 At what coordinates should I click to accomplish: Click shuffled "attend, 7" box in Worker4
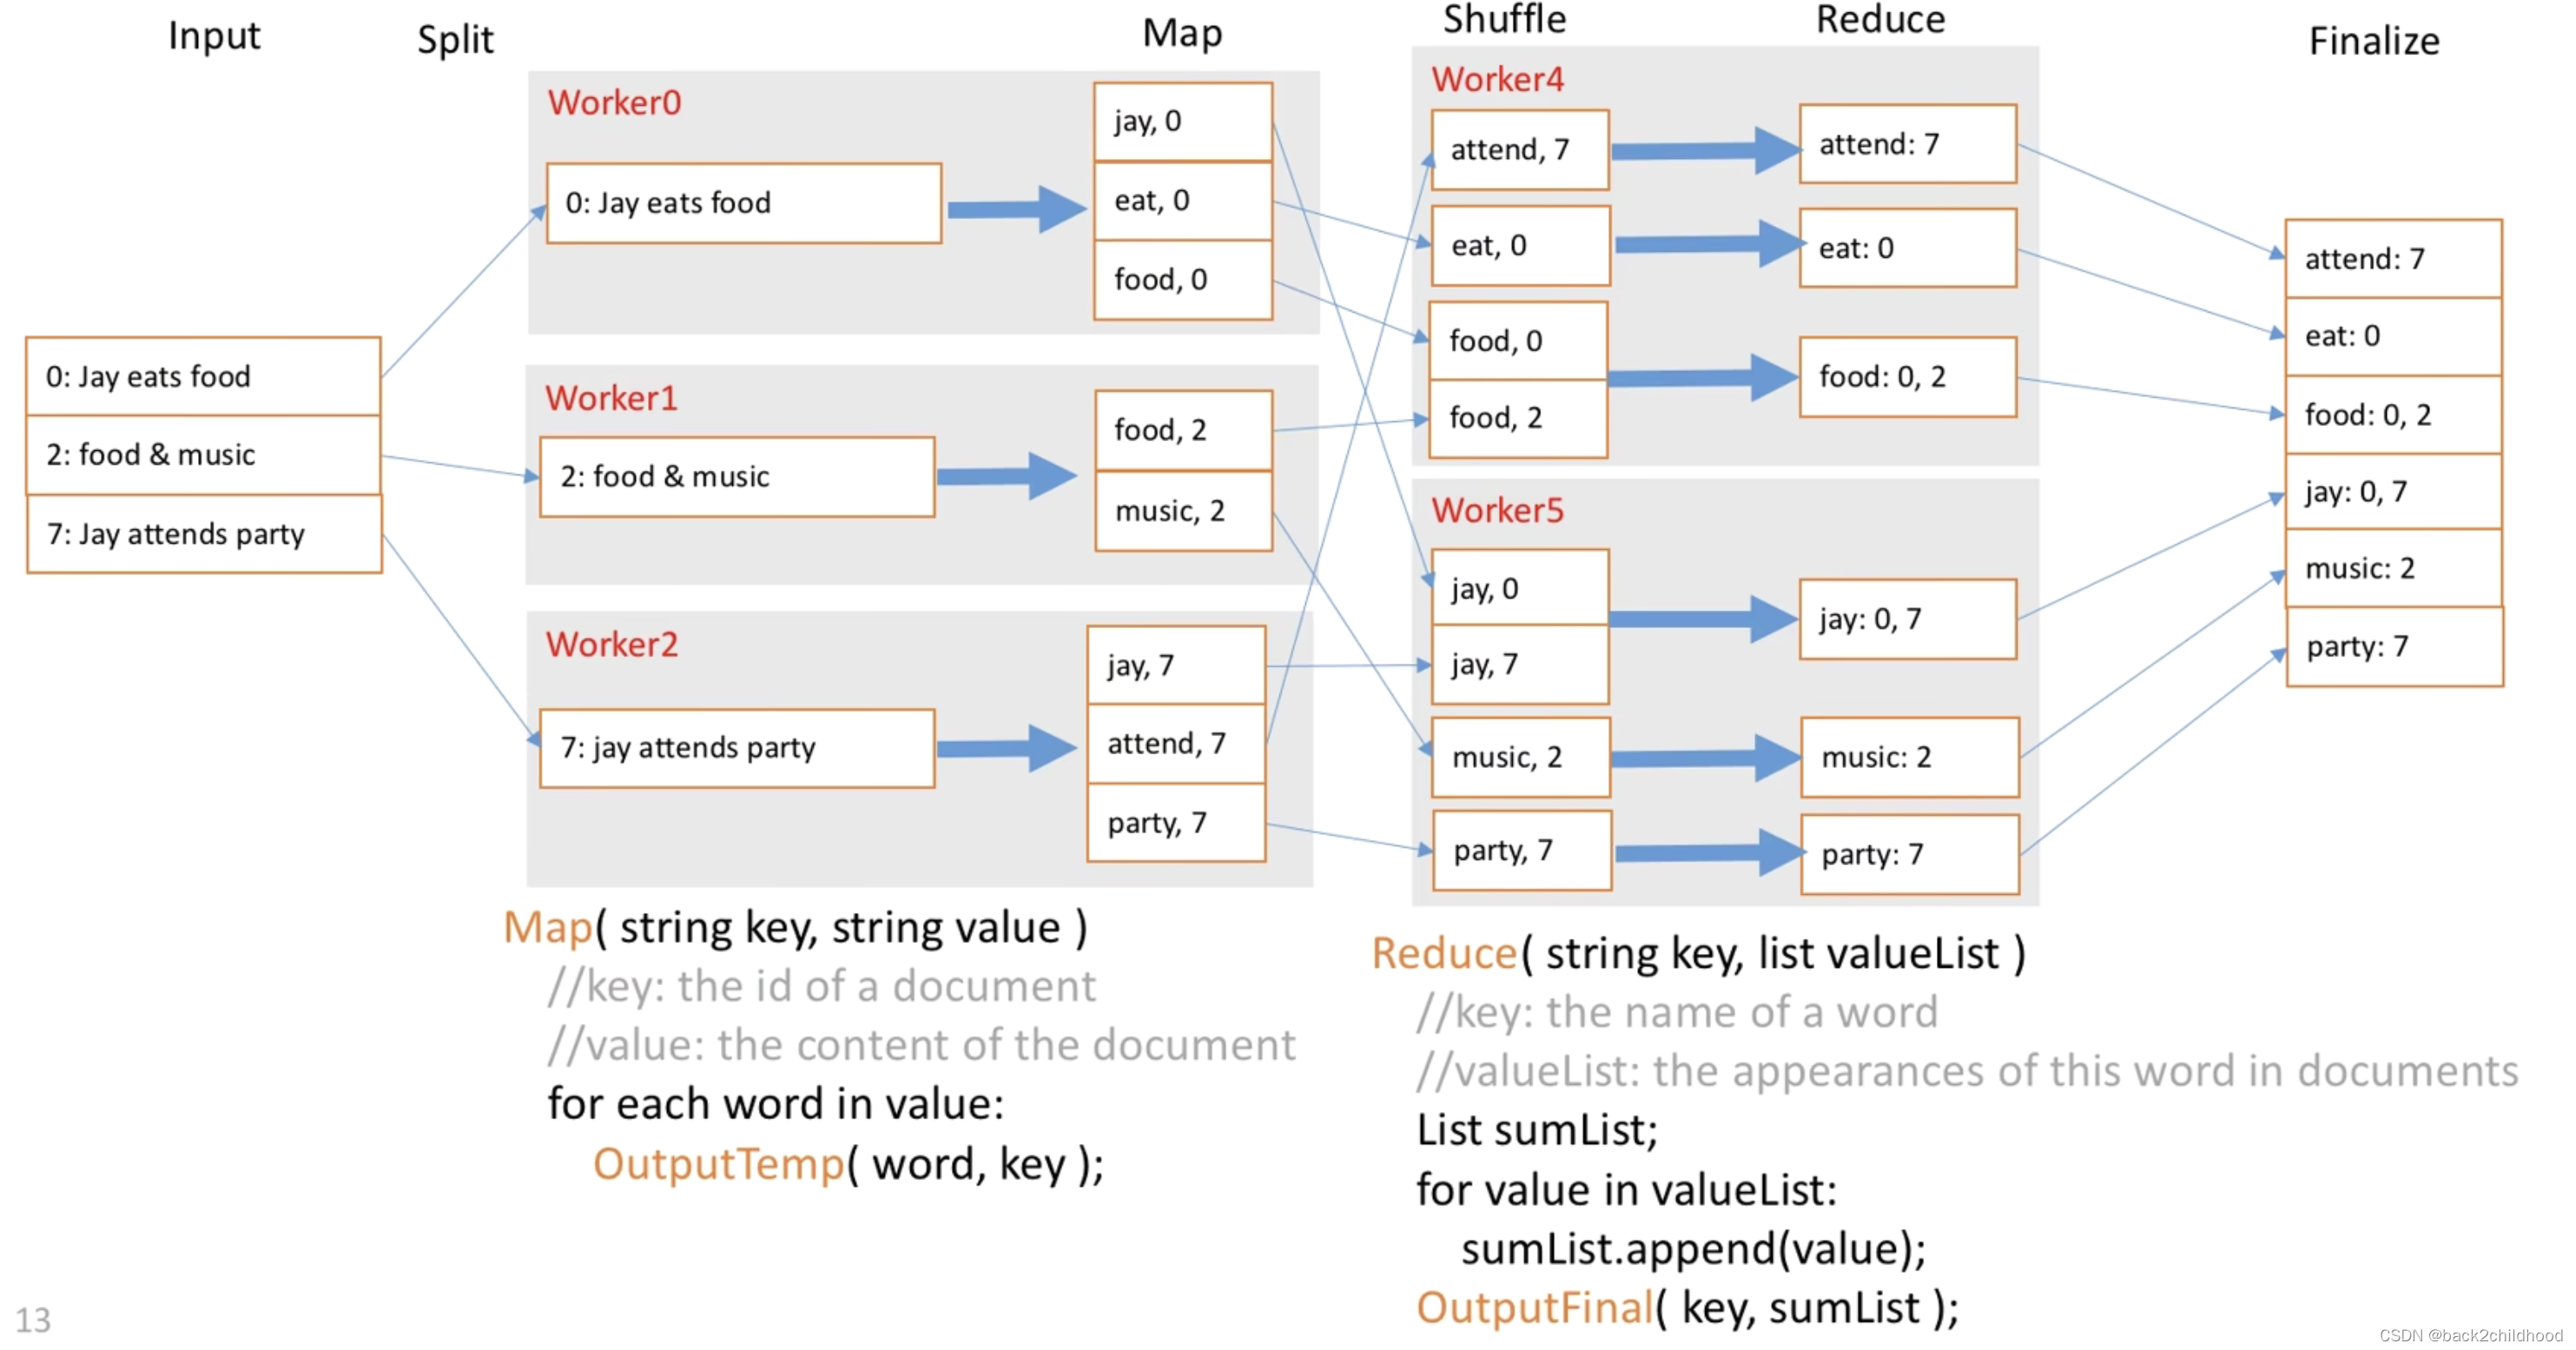[x=1520, y=150]
